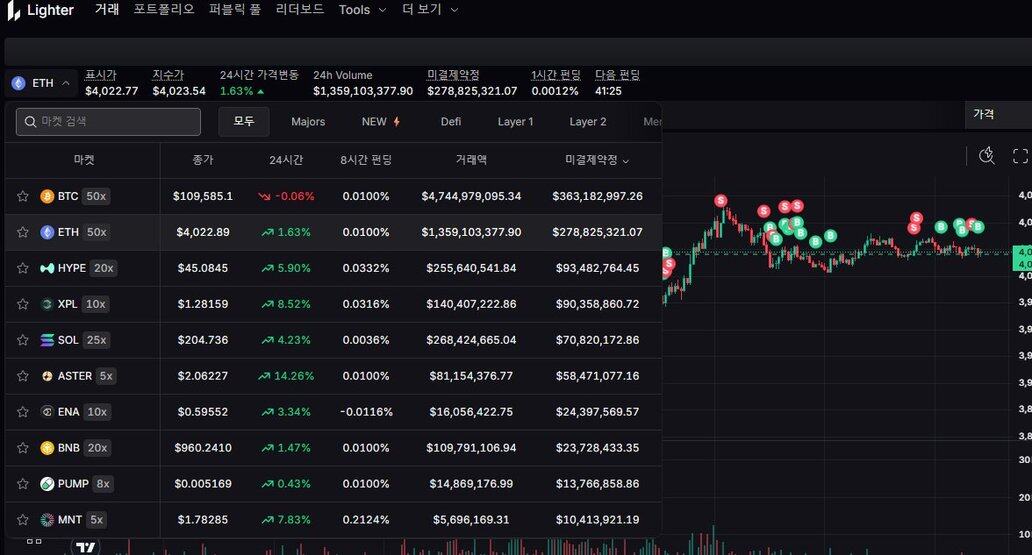This screenshot has height=555, width=1032.
Task: Favorite the SOL market star
Action: click(22, 340)
